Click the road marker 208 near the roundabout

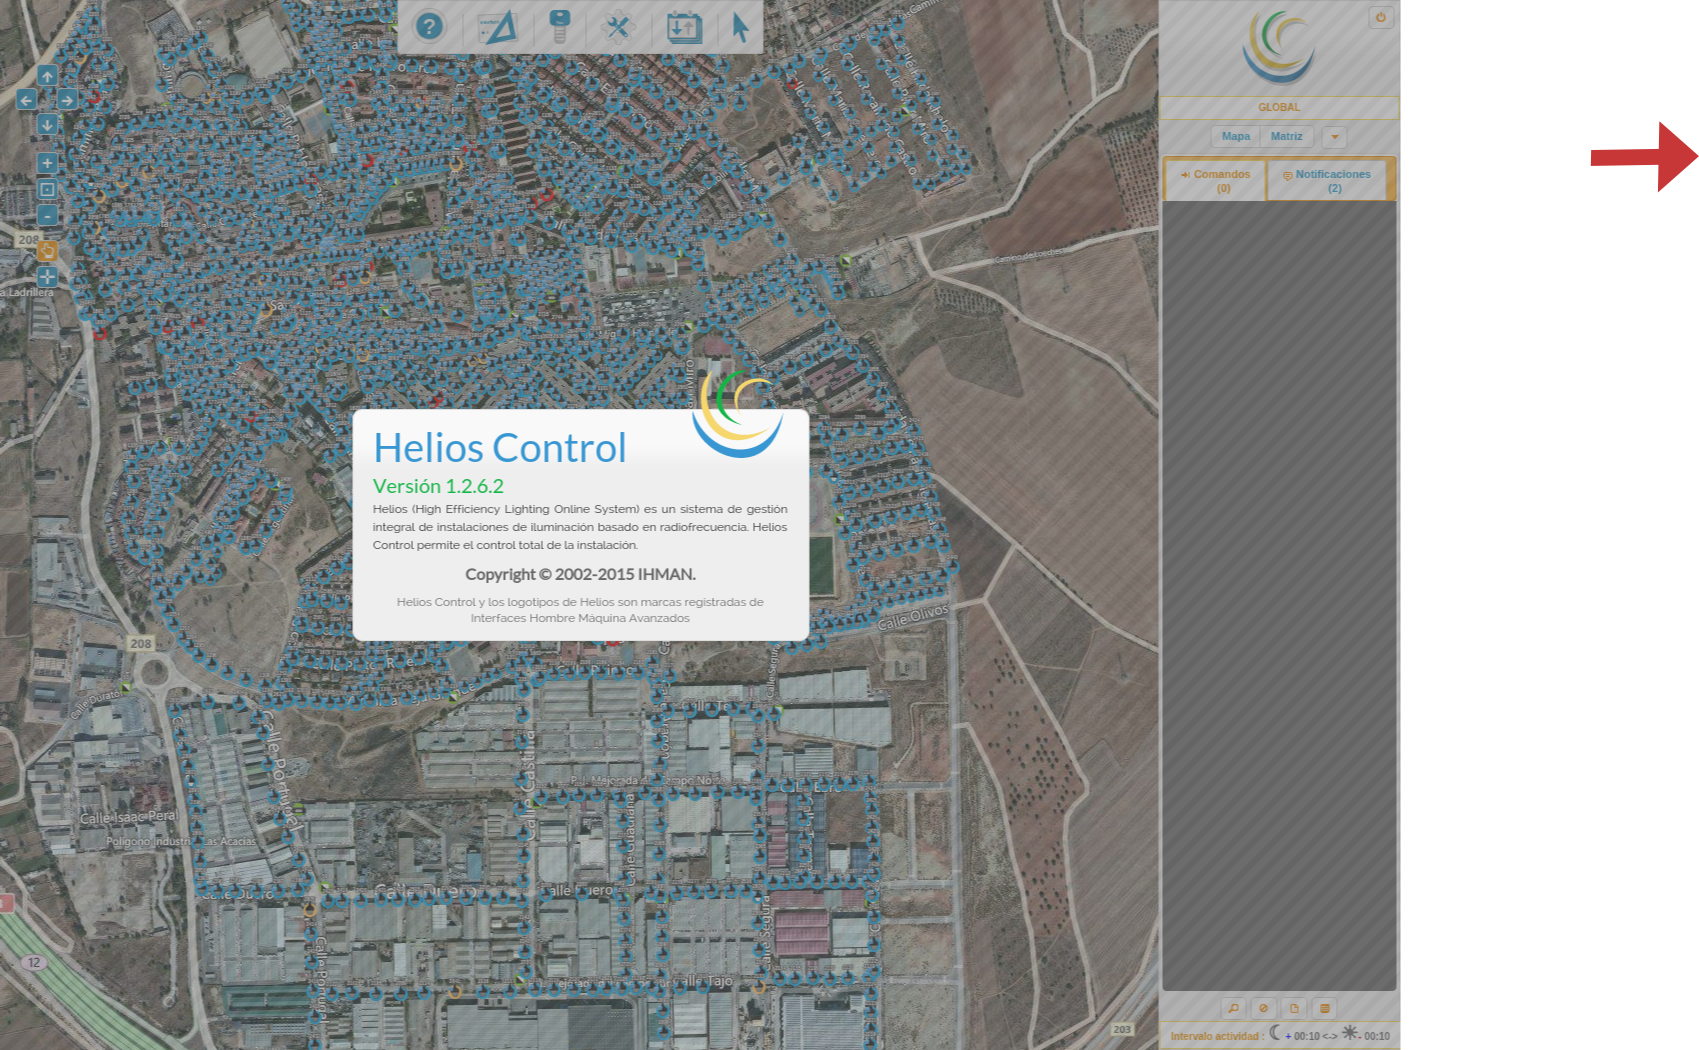141,643
